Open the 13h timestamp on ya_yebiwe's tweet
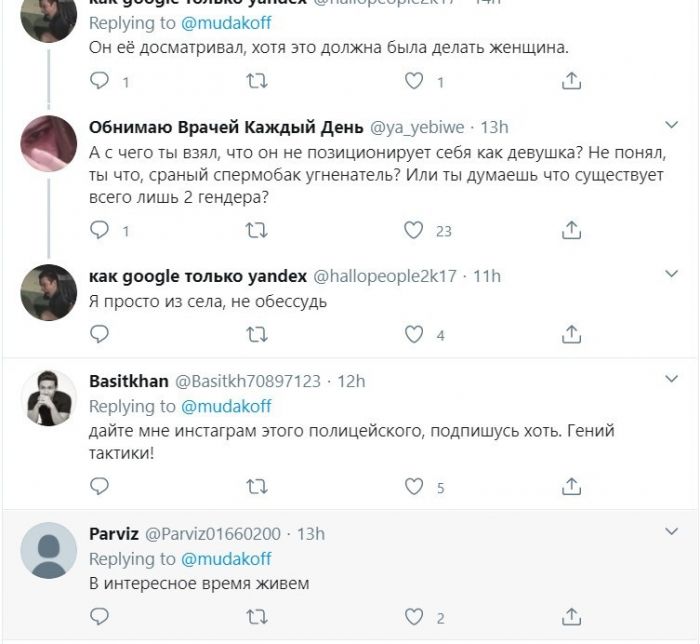The height and width of the screenshot is (644, 700). pyautogui.click(x=494, y=127)
